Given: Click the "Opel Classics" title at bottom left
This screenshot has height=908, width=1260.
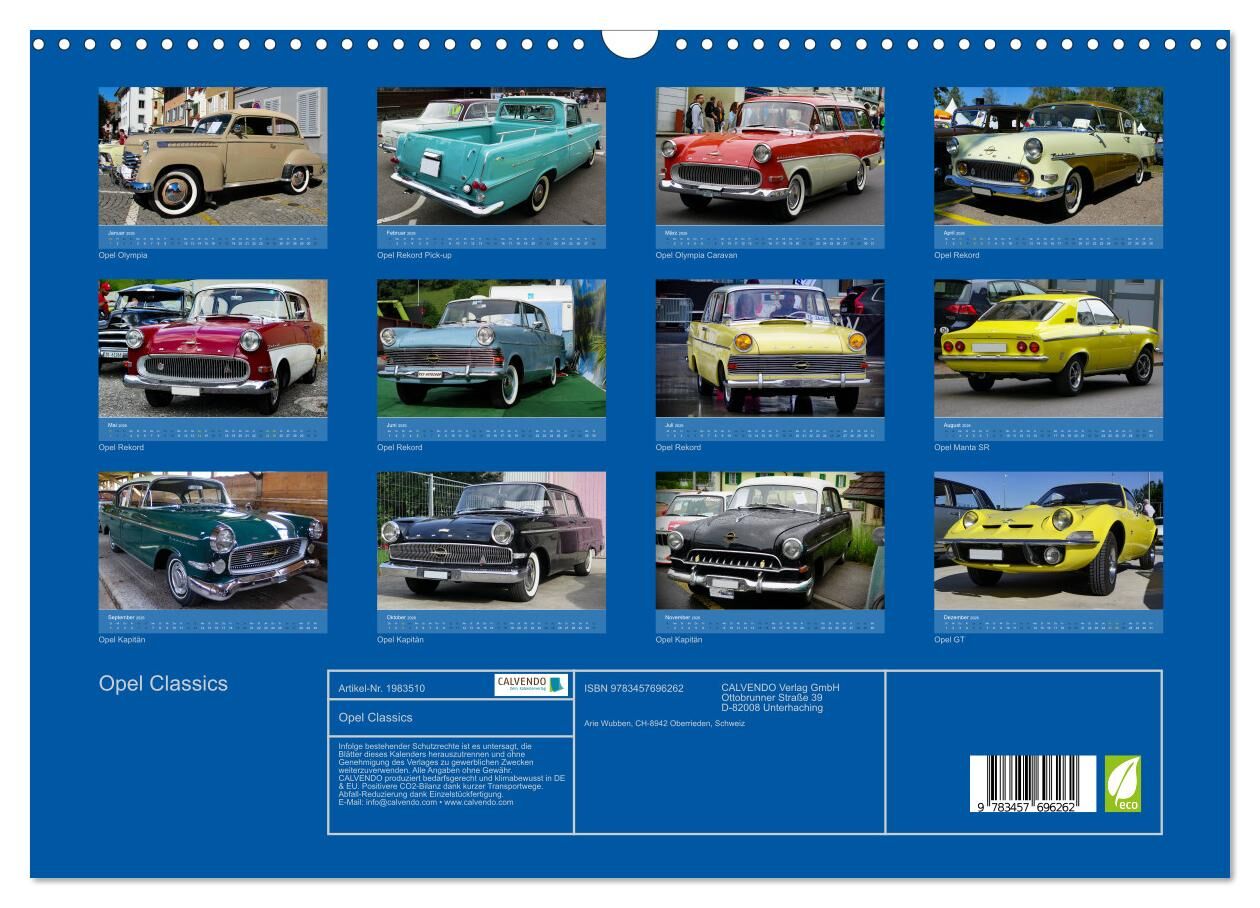Looking at the screenshot, I should coord(163,684).
